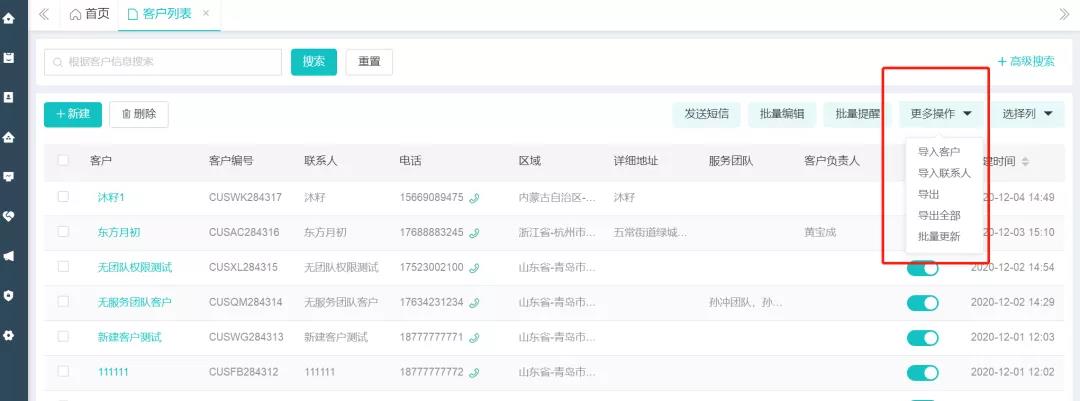Sort by the 创建时间 column sort arrows
The height and width of the screenshot is (401, 1080).
[1024, 162]
